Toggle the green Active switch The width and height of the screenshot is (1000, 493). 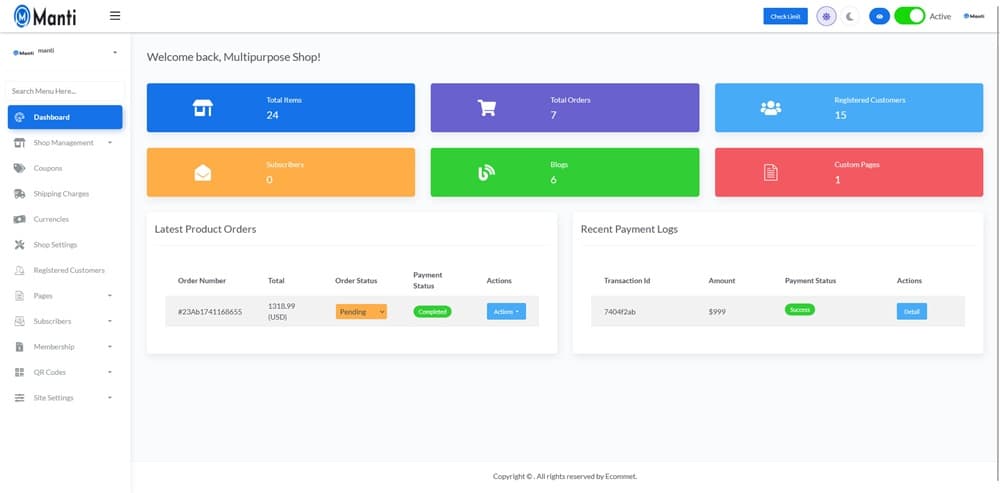(x=909, y=16)
